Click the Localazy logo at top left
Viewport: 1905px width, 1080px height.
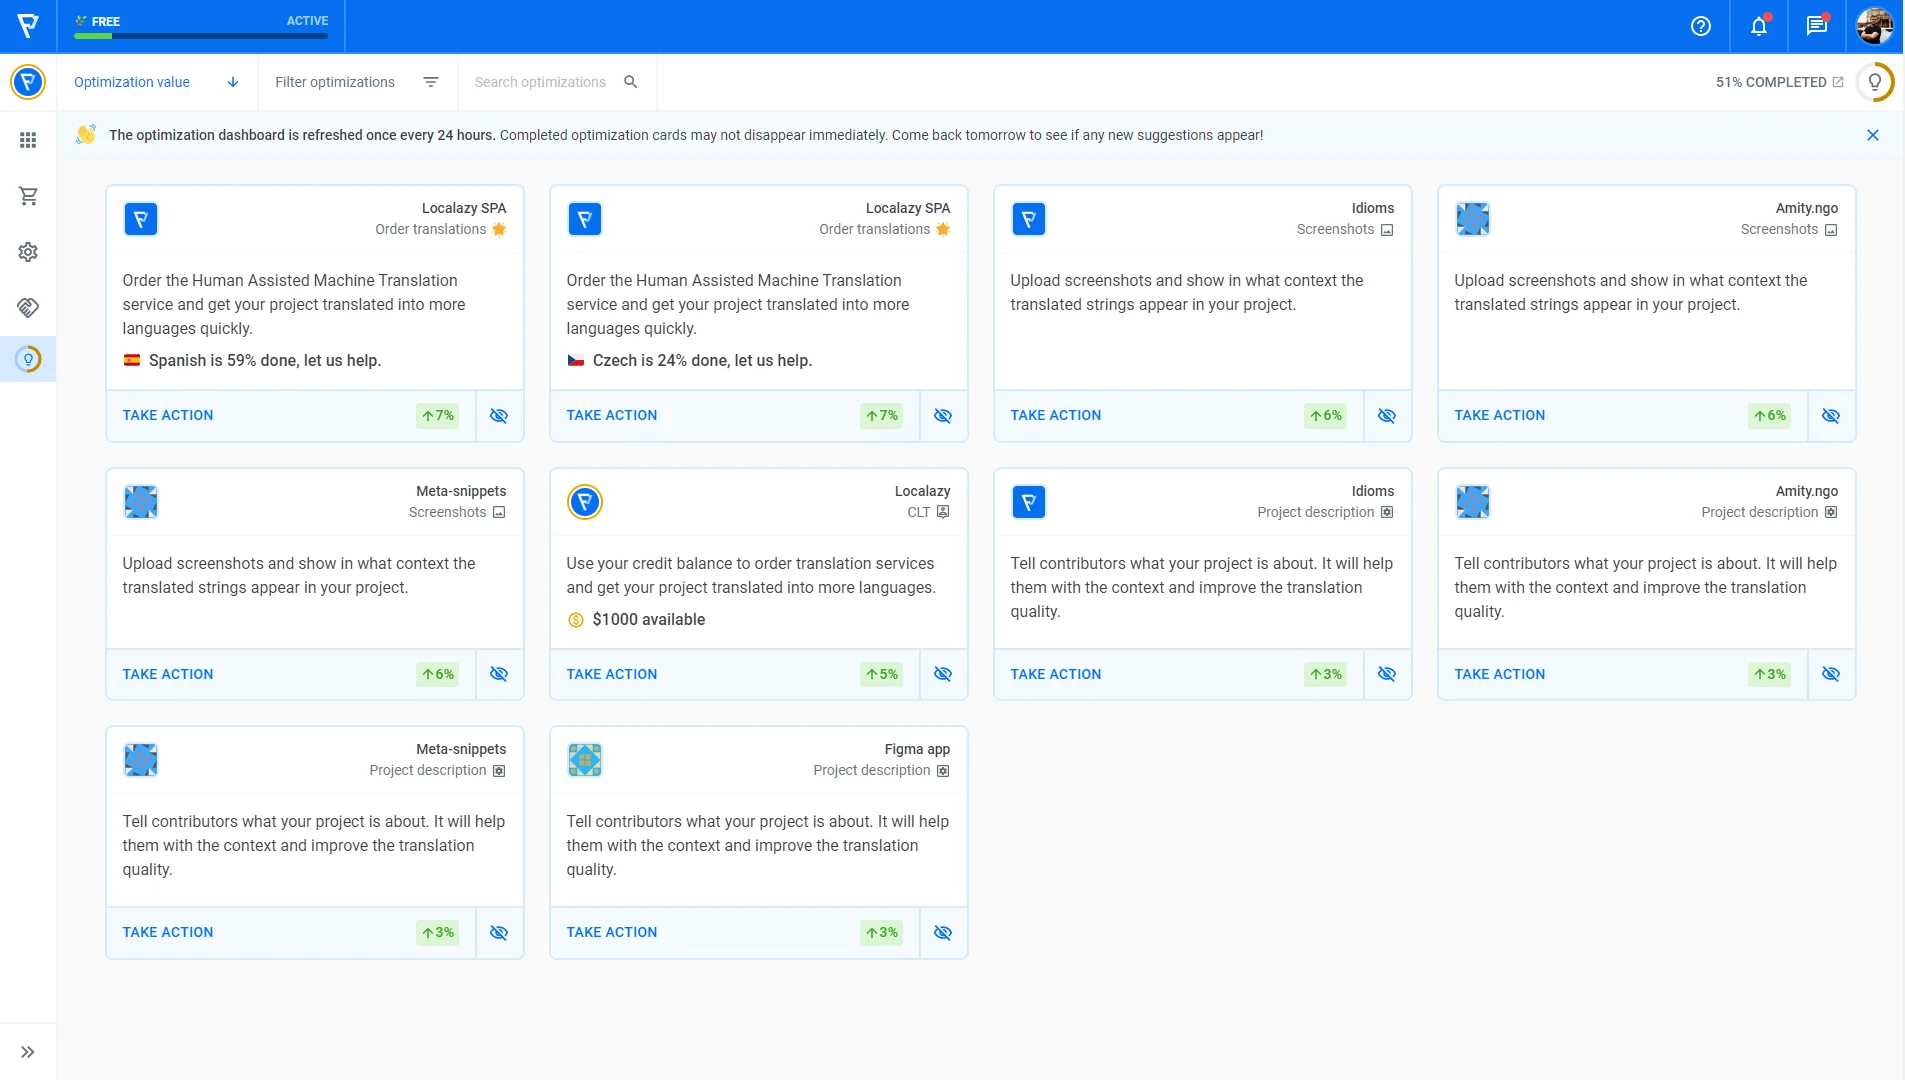pos(28,26)
